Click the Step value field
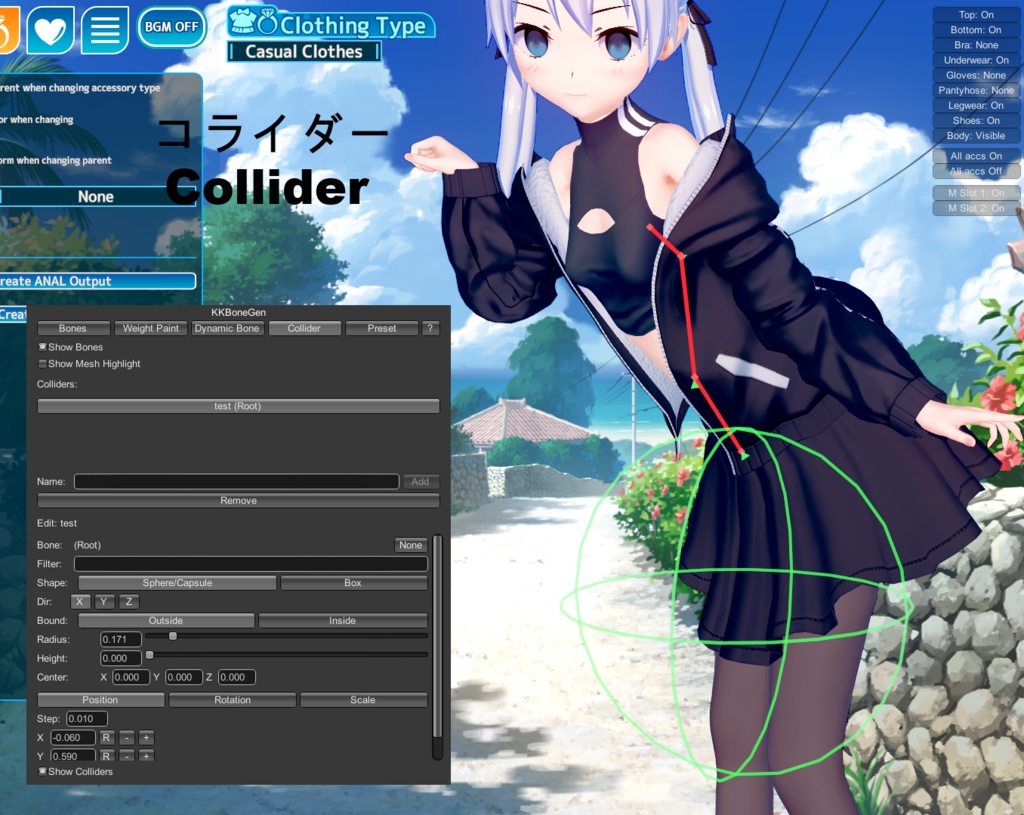The width and height of the screenshot is (1024, 815). 87,718
